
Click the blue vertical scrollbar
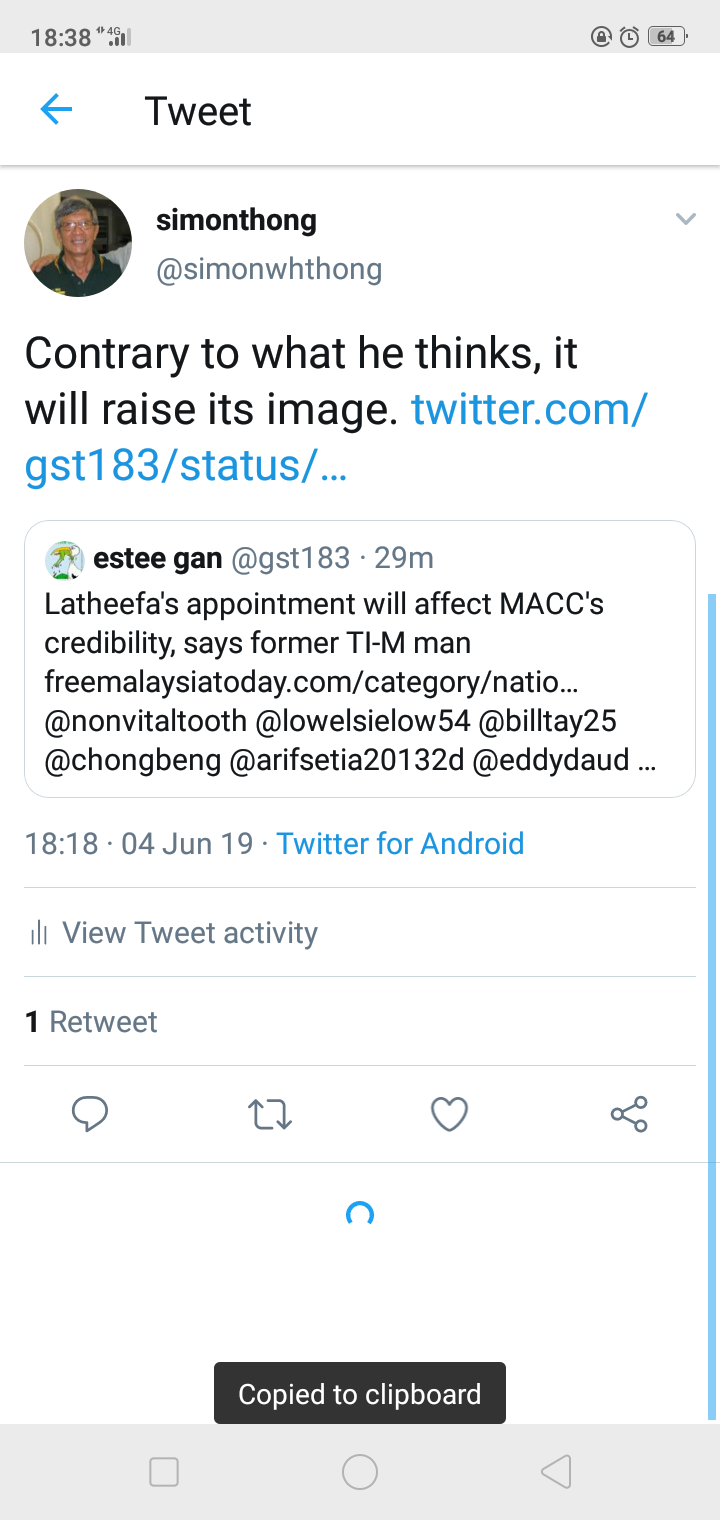click(x=712, y=1000)
